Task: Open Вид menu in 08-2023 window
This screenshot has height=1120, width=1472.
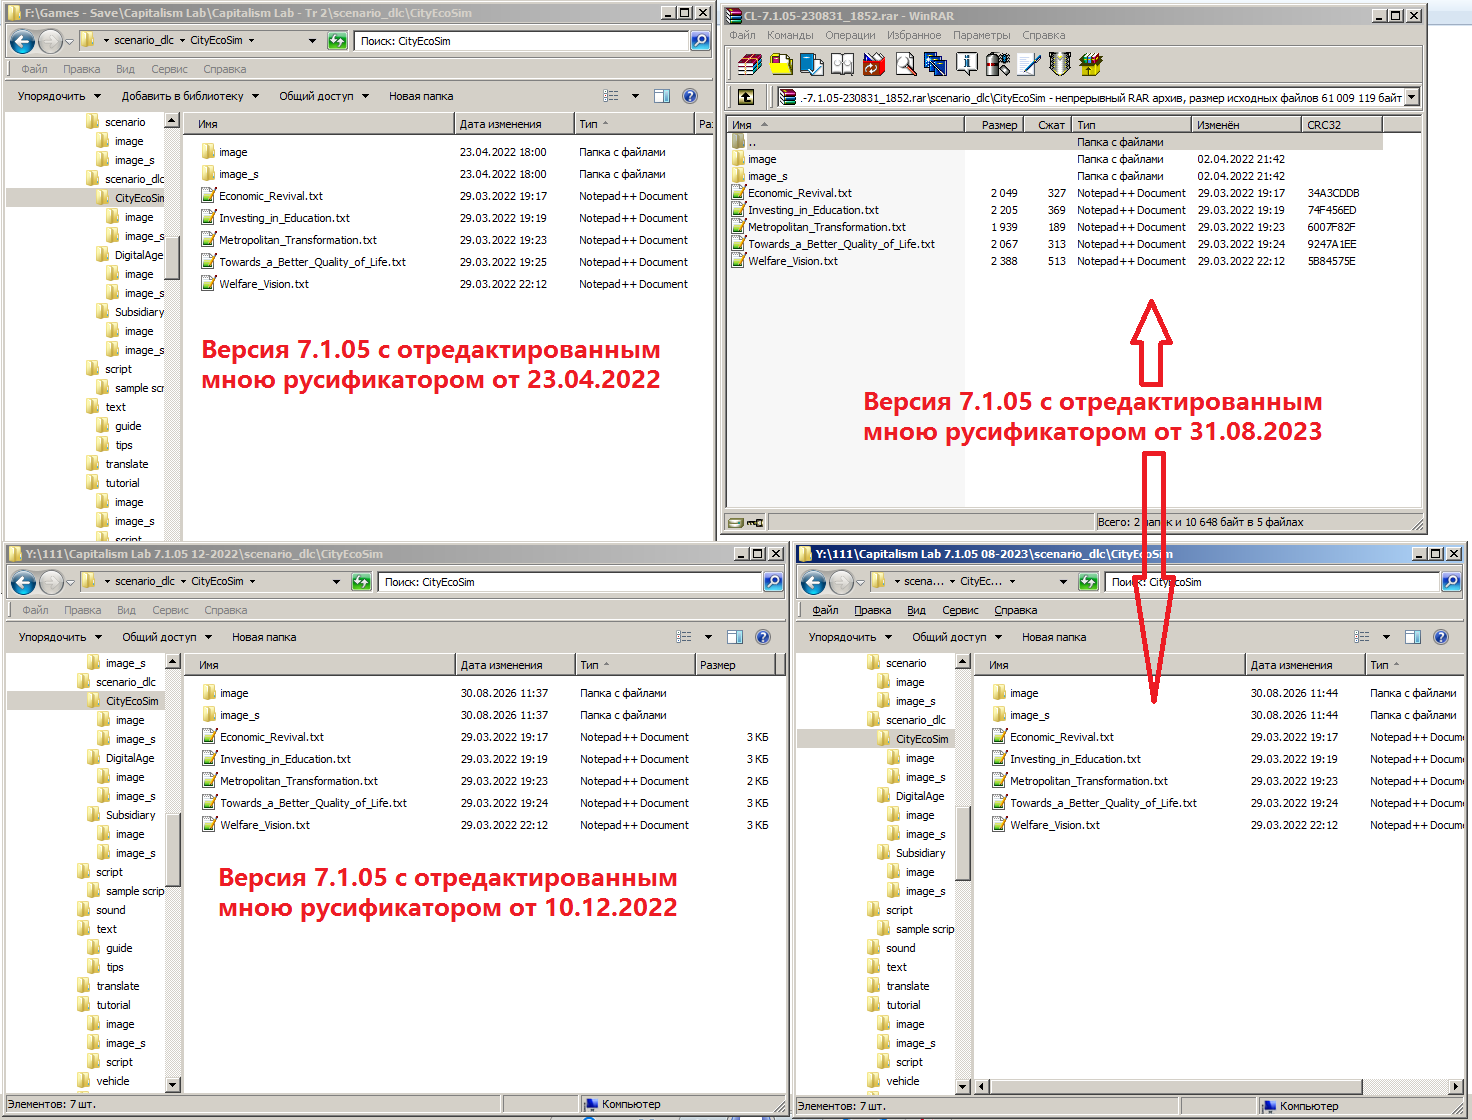Action: (916, 610)
